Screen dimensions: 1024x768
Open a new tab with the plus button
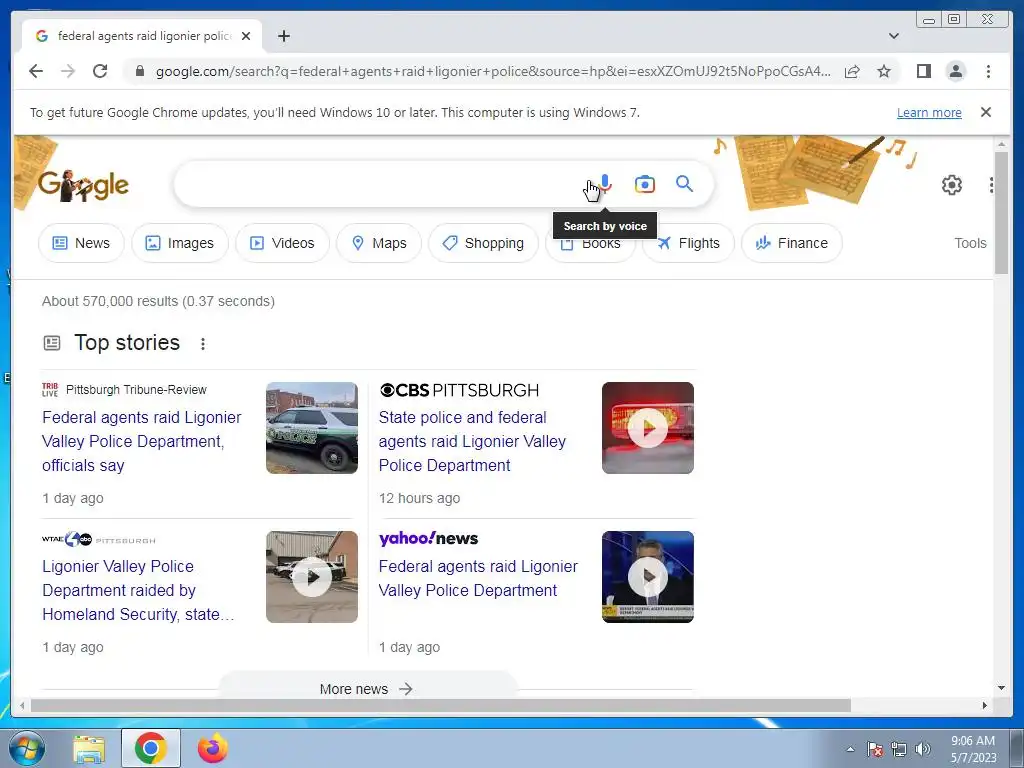point(283,36)
